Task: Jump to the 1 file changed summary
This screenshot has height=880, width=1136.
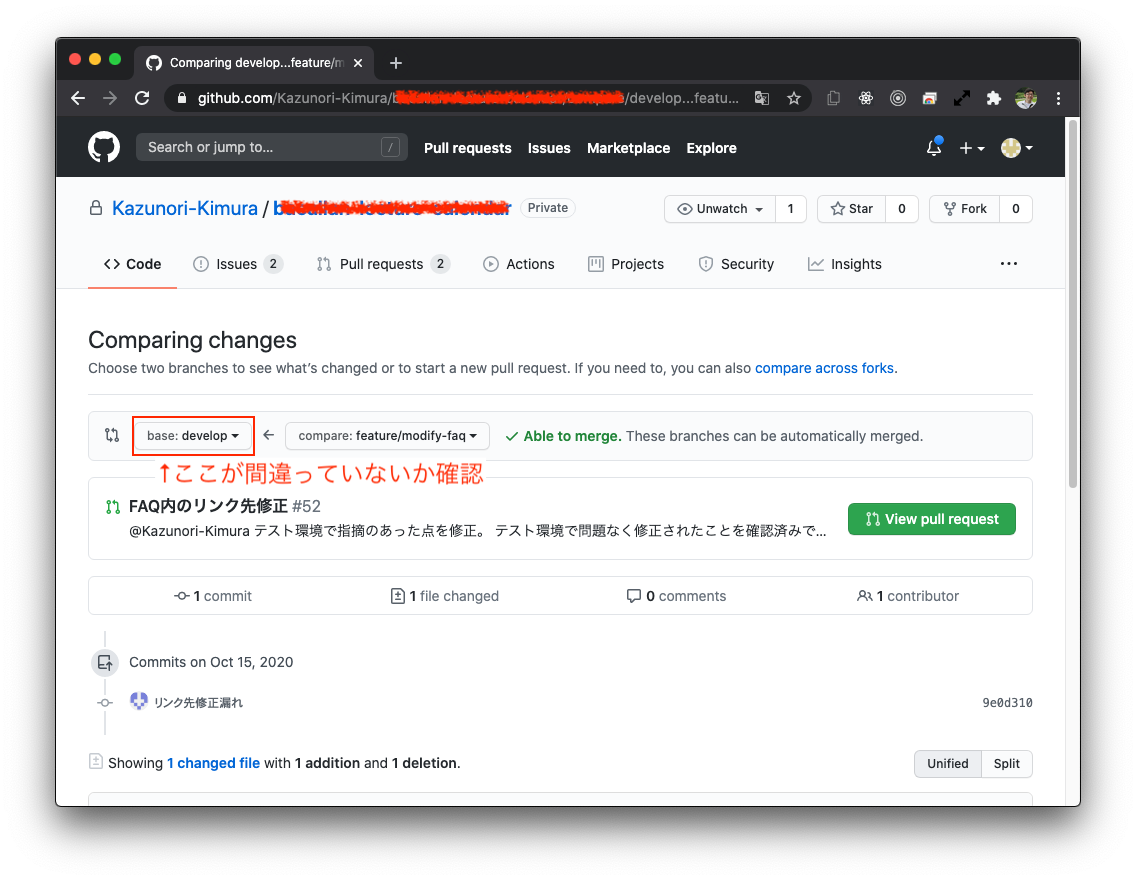Action: coord(444,596)
